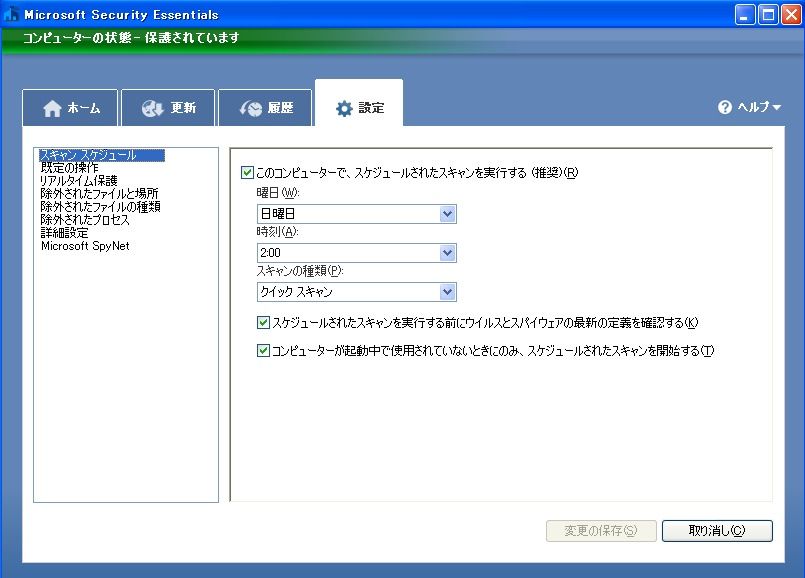Click the house icon on the ホーム tab

tap(52, 108)
